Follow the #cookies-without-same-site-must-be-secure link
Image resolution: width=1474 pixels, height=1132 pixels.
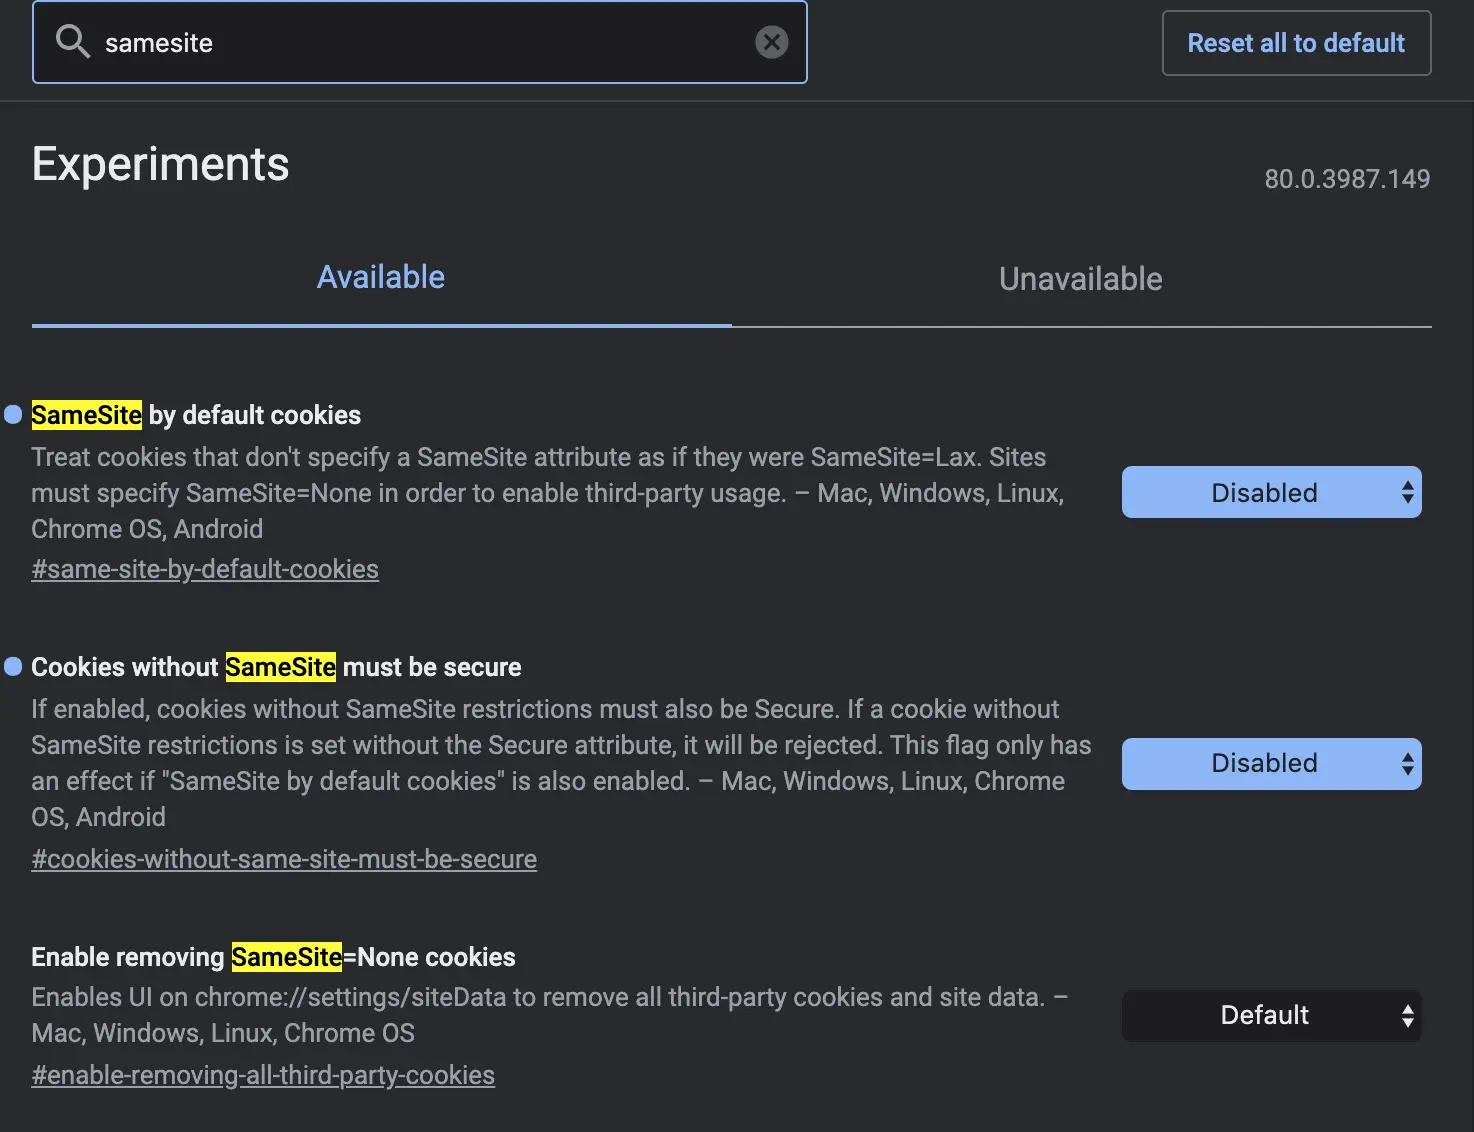284,860
